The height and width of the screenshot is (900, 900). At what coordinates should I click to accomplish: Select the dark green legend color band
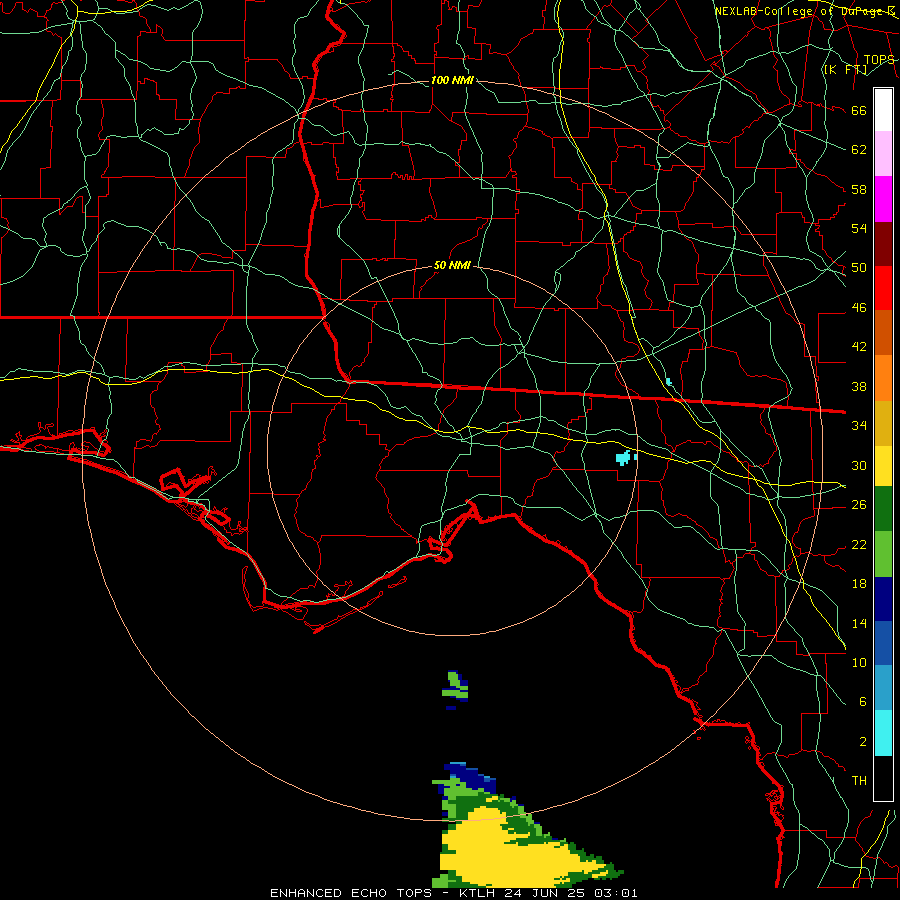click(883, 509)
